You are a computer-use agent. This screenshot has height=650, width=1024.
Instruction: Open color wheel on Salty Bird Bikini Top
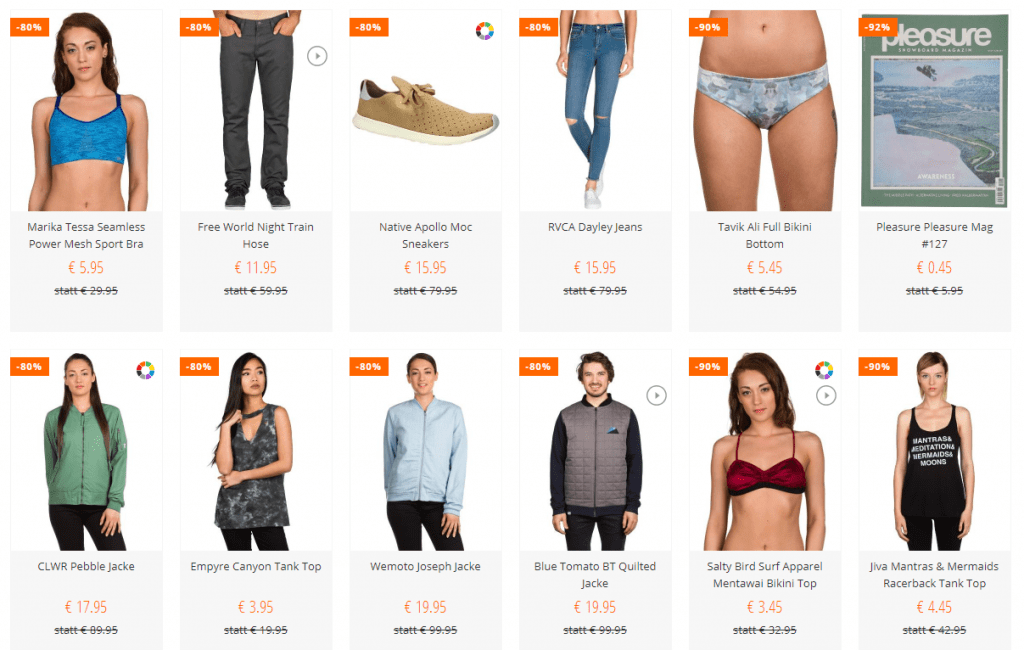coord(824,370)
